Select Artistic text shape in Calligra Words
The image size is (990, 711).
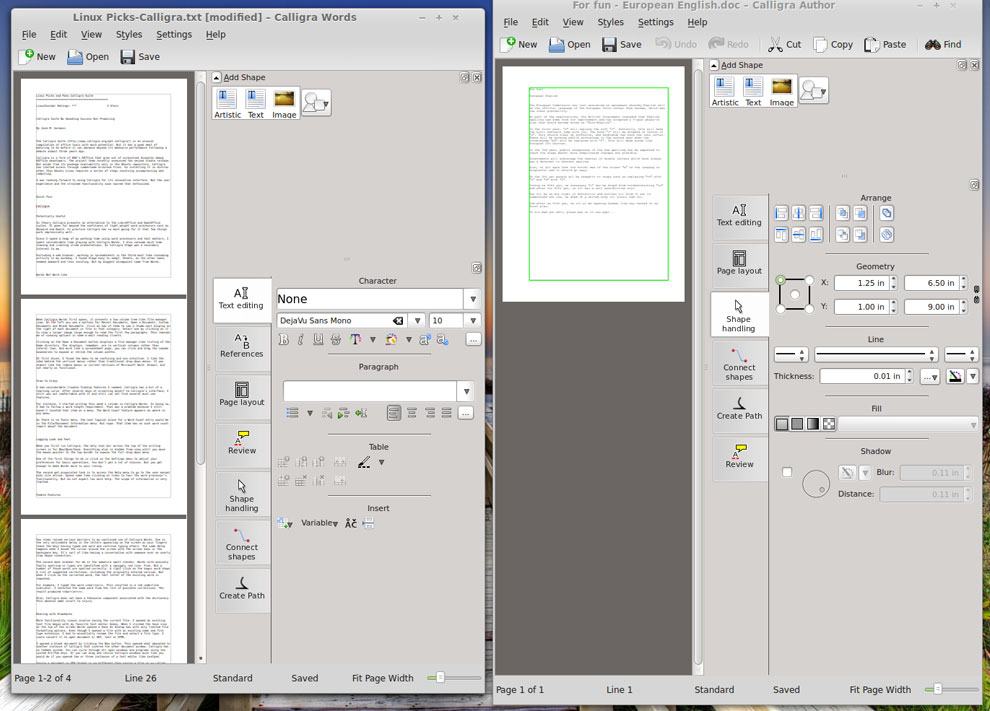(x=227, y=104)
